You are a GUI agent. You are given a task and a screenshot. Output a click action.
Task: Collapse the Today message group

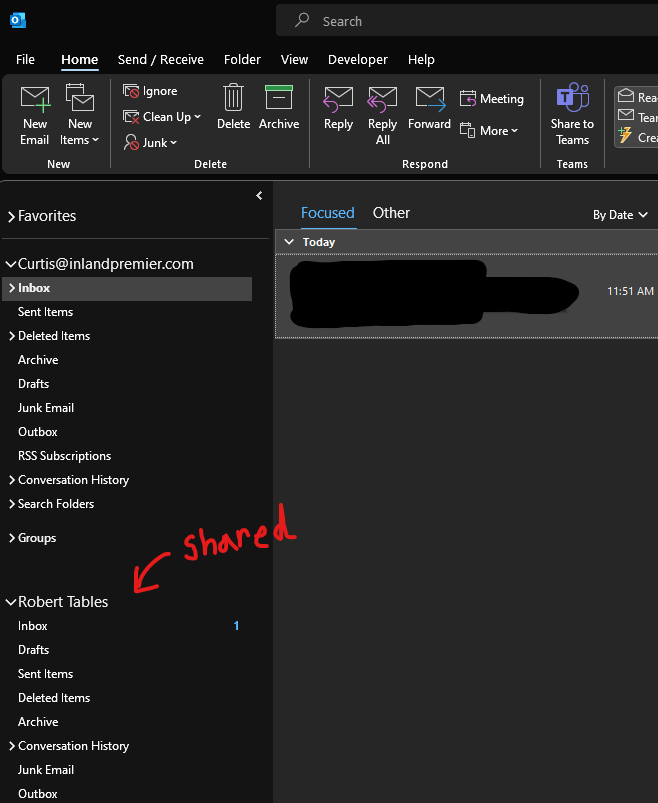point(289,242)
